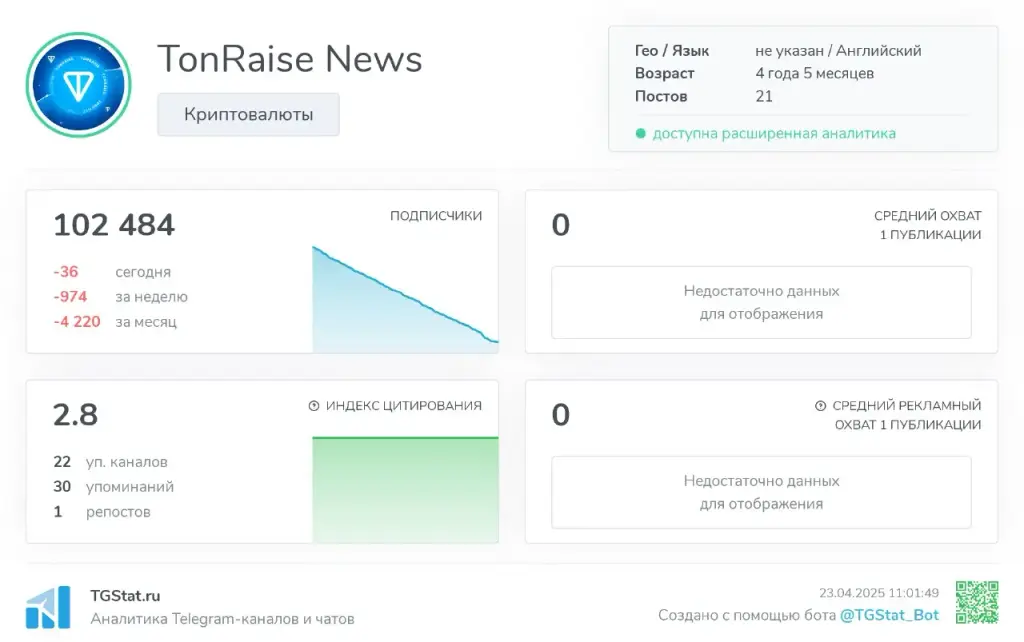The height and width of the screenshot is (642, 1024).
Task: Click the -974 за неделю stat
Action: (x=120, y=297)
